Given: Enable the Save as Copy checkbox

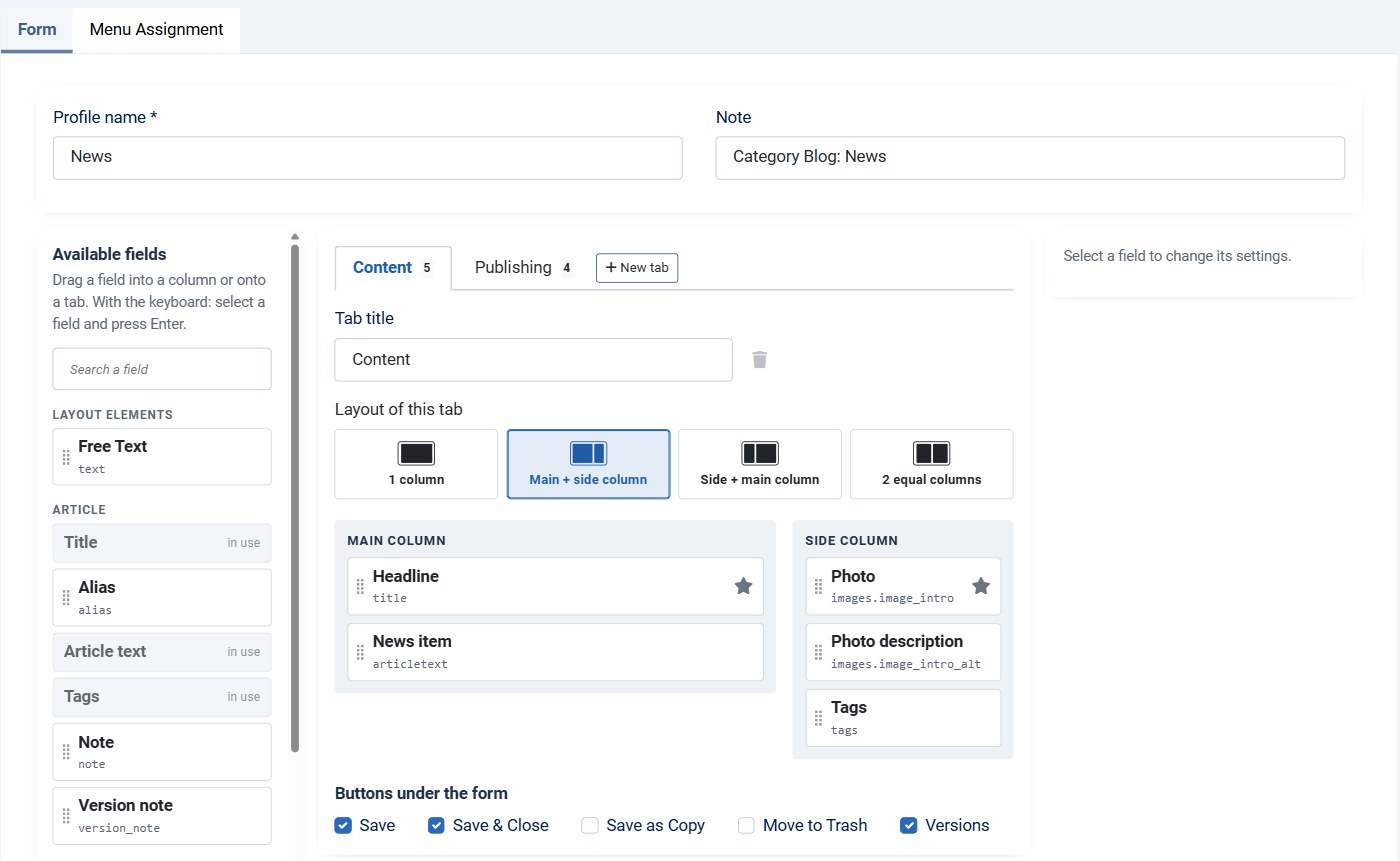Looking at the screenshot, I should [590, 825].
